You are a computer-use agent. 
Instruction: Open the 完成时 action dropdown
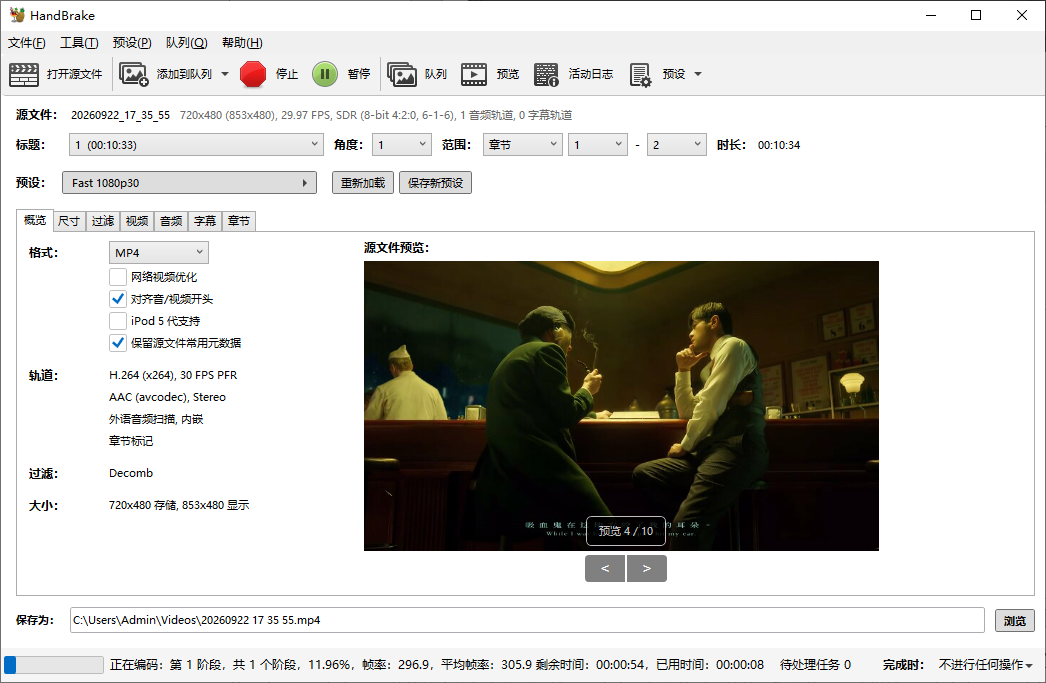pos(985,665)
